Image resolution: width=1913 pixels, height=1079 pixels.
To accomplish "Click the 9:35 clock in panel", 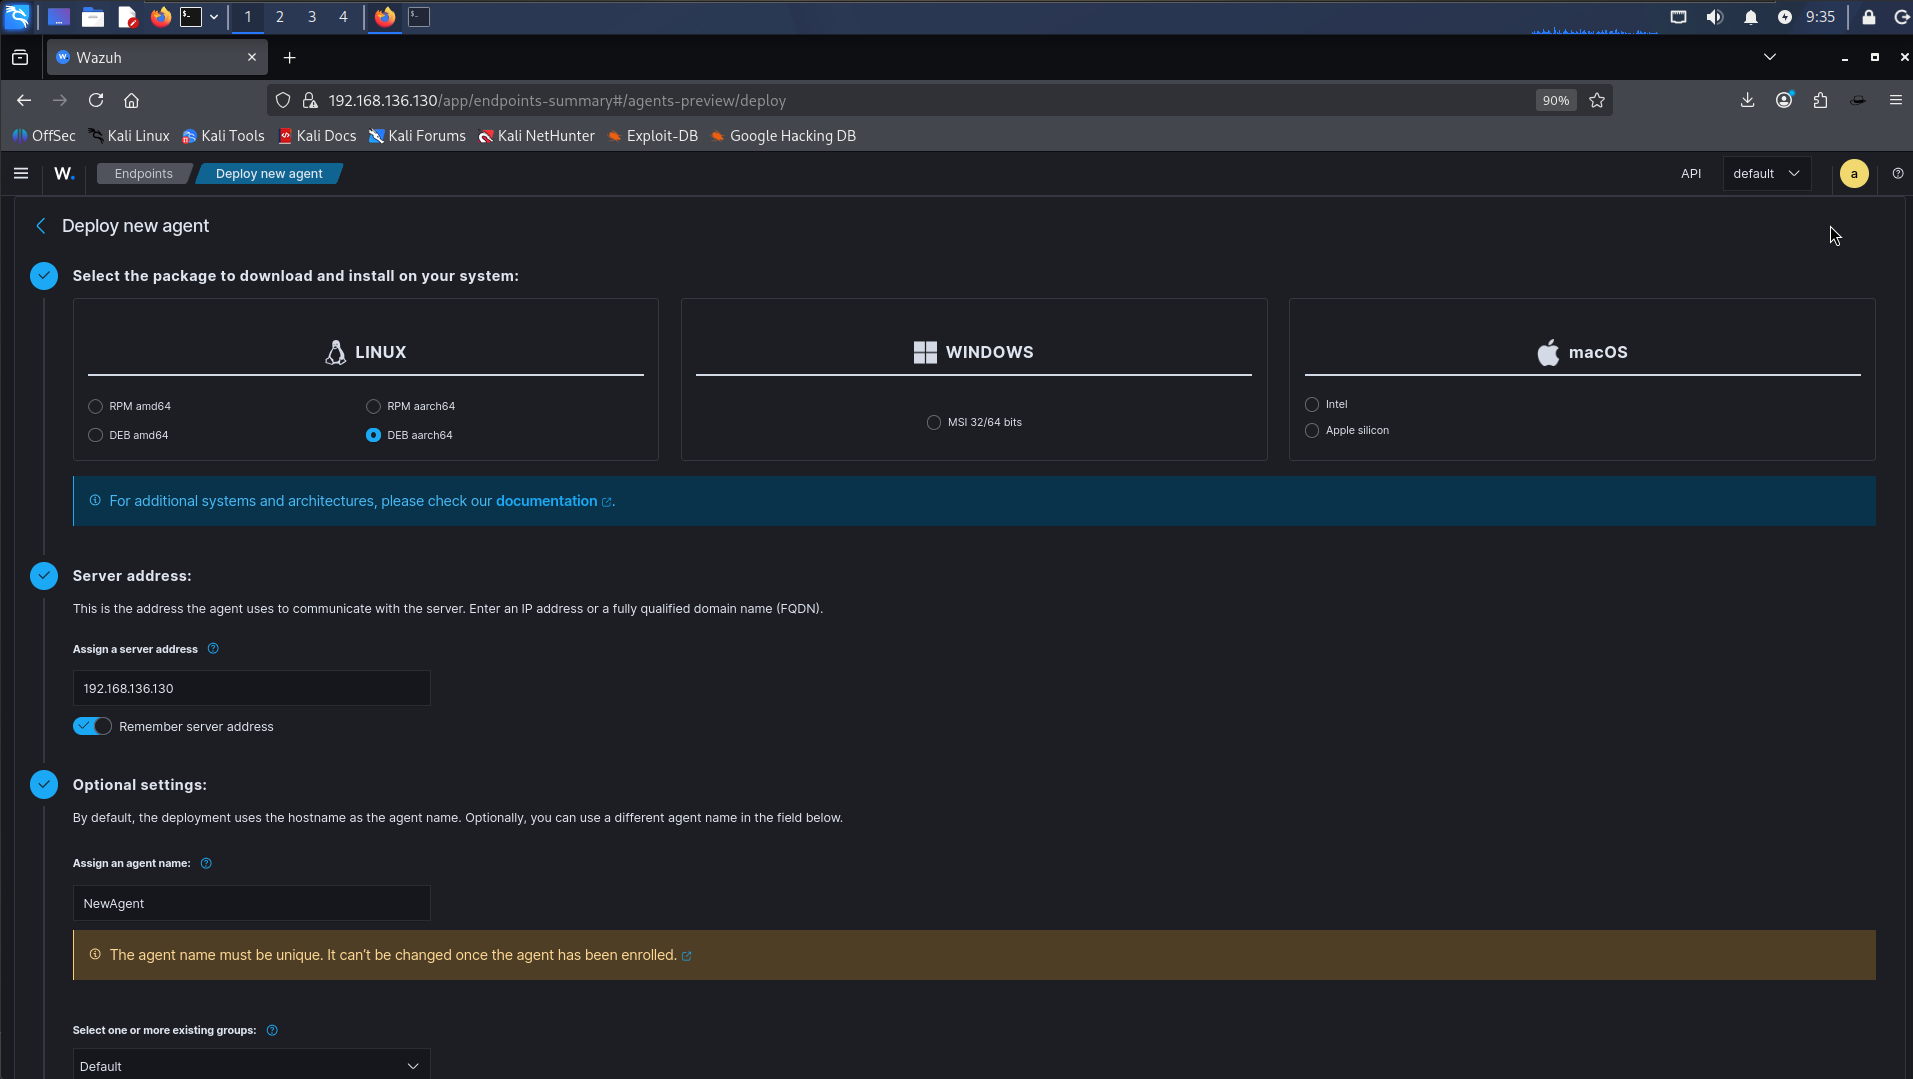I will 1820,17.
